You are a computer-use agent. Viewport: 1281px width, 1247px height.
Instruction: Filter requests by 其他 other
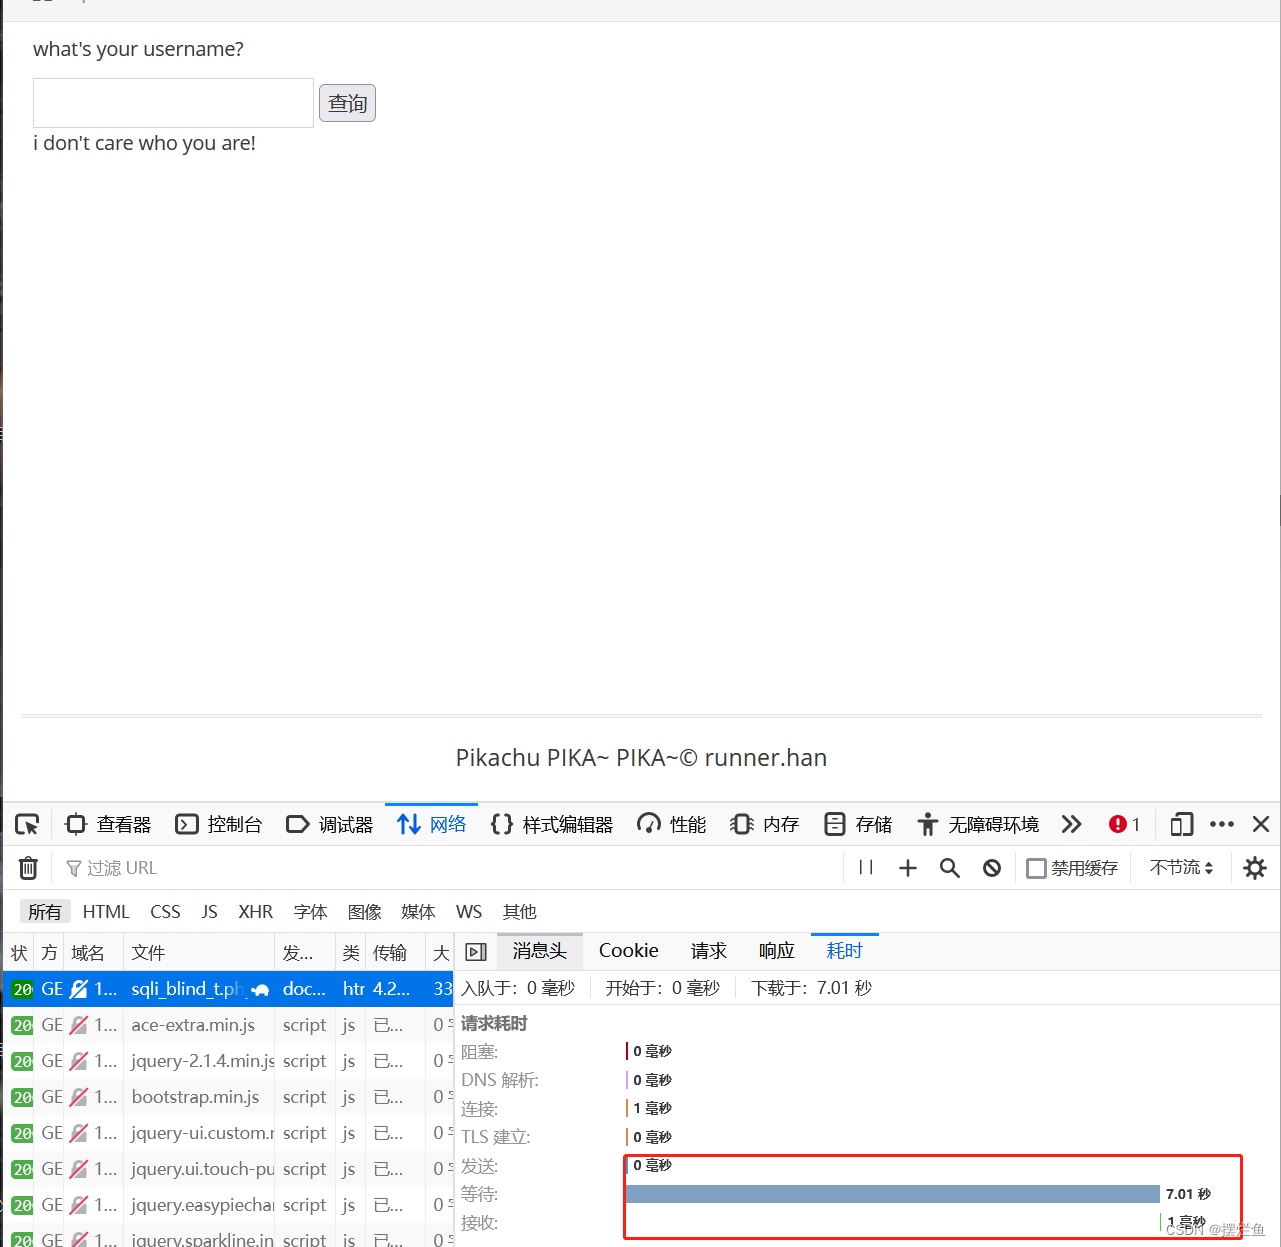click(519, 912)
